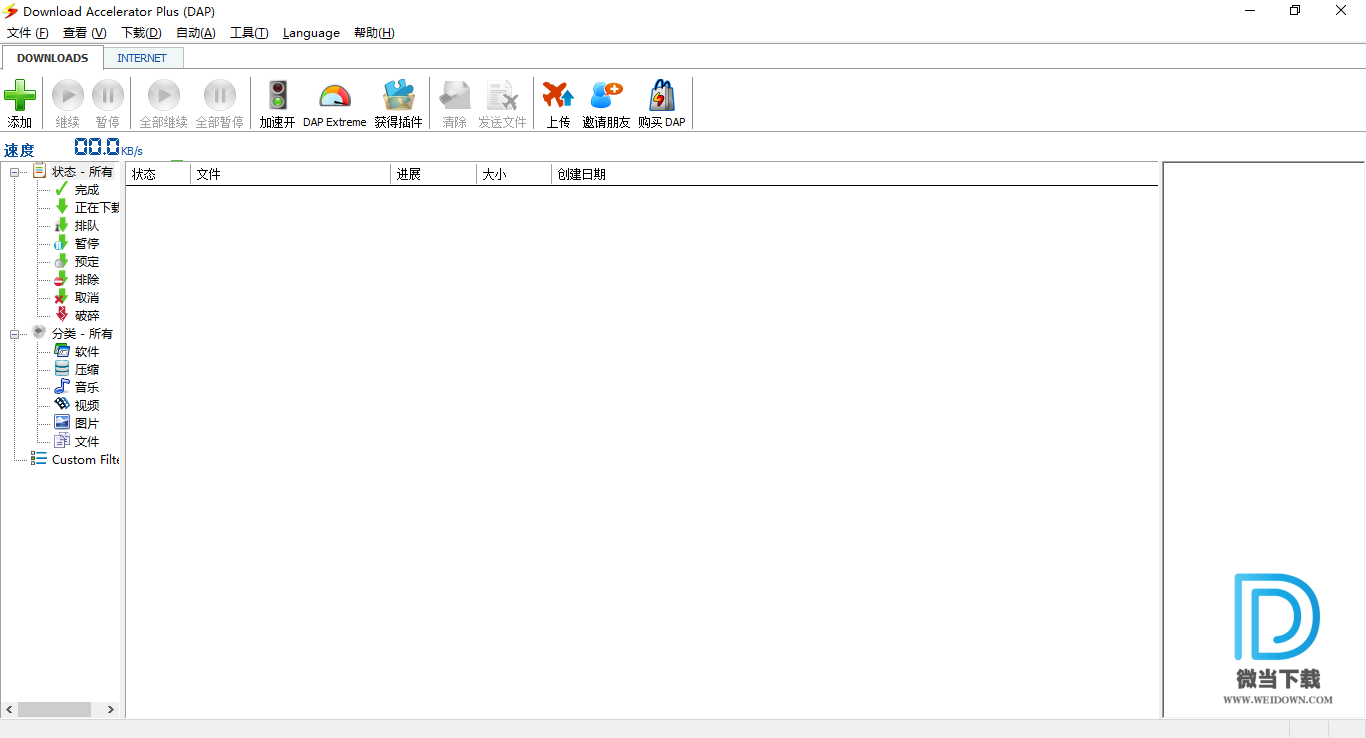The image size is (1366, 738).
Task: Select the 预定 scheduled filter
Action: [87, 262]
